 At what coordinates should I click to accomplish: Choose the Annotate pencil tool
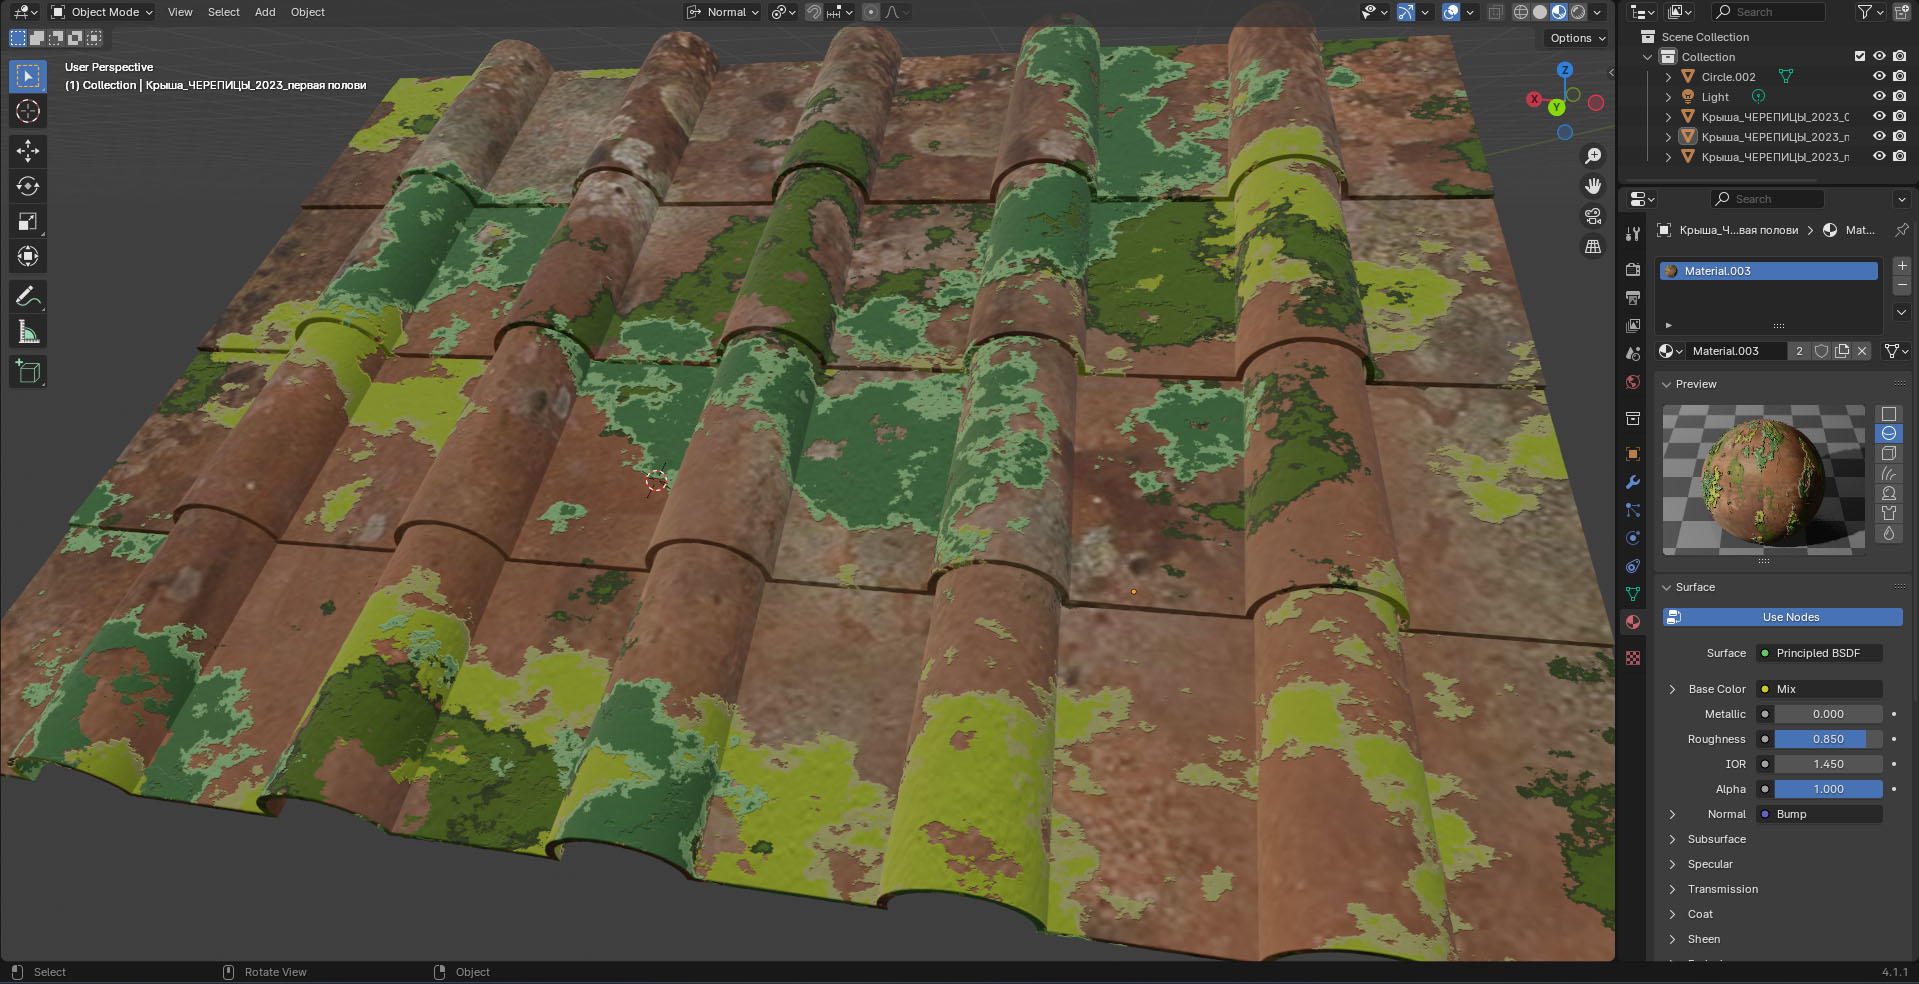tap(28, 296)
